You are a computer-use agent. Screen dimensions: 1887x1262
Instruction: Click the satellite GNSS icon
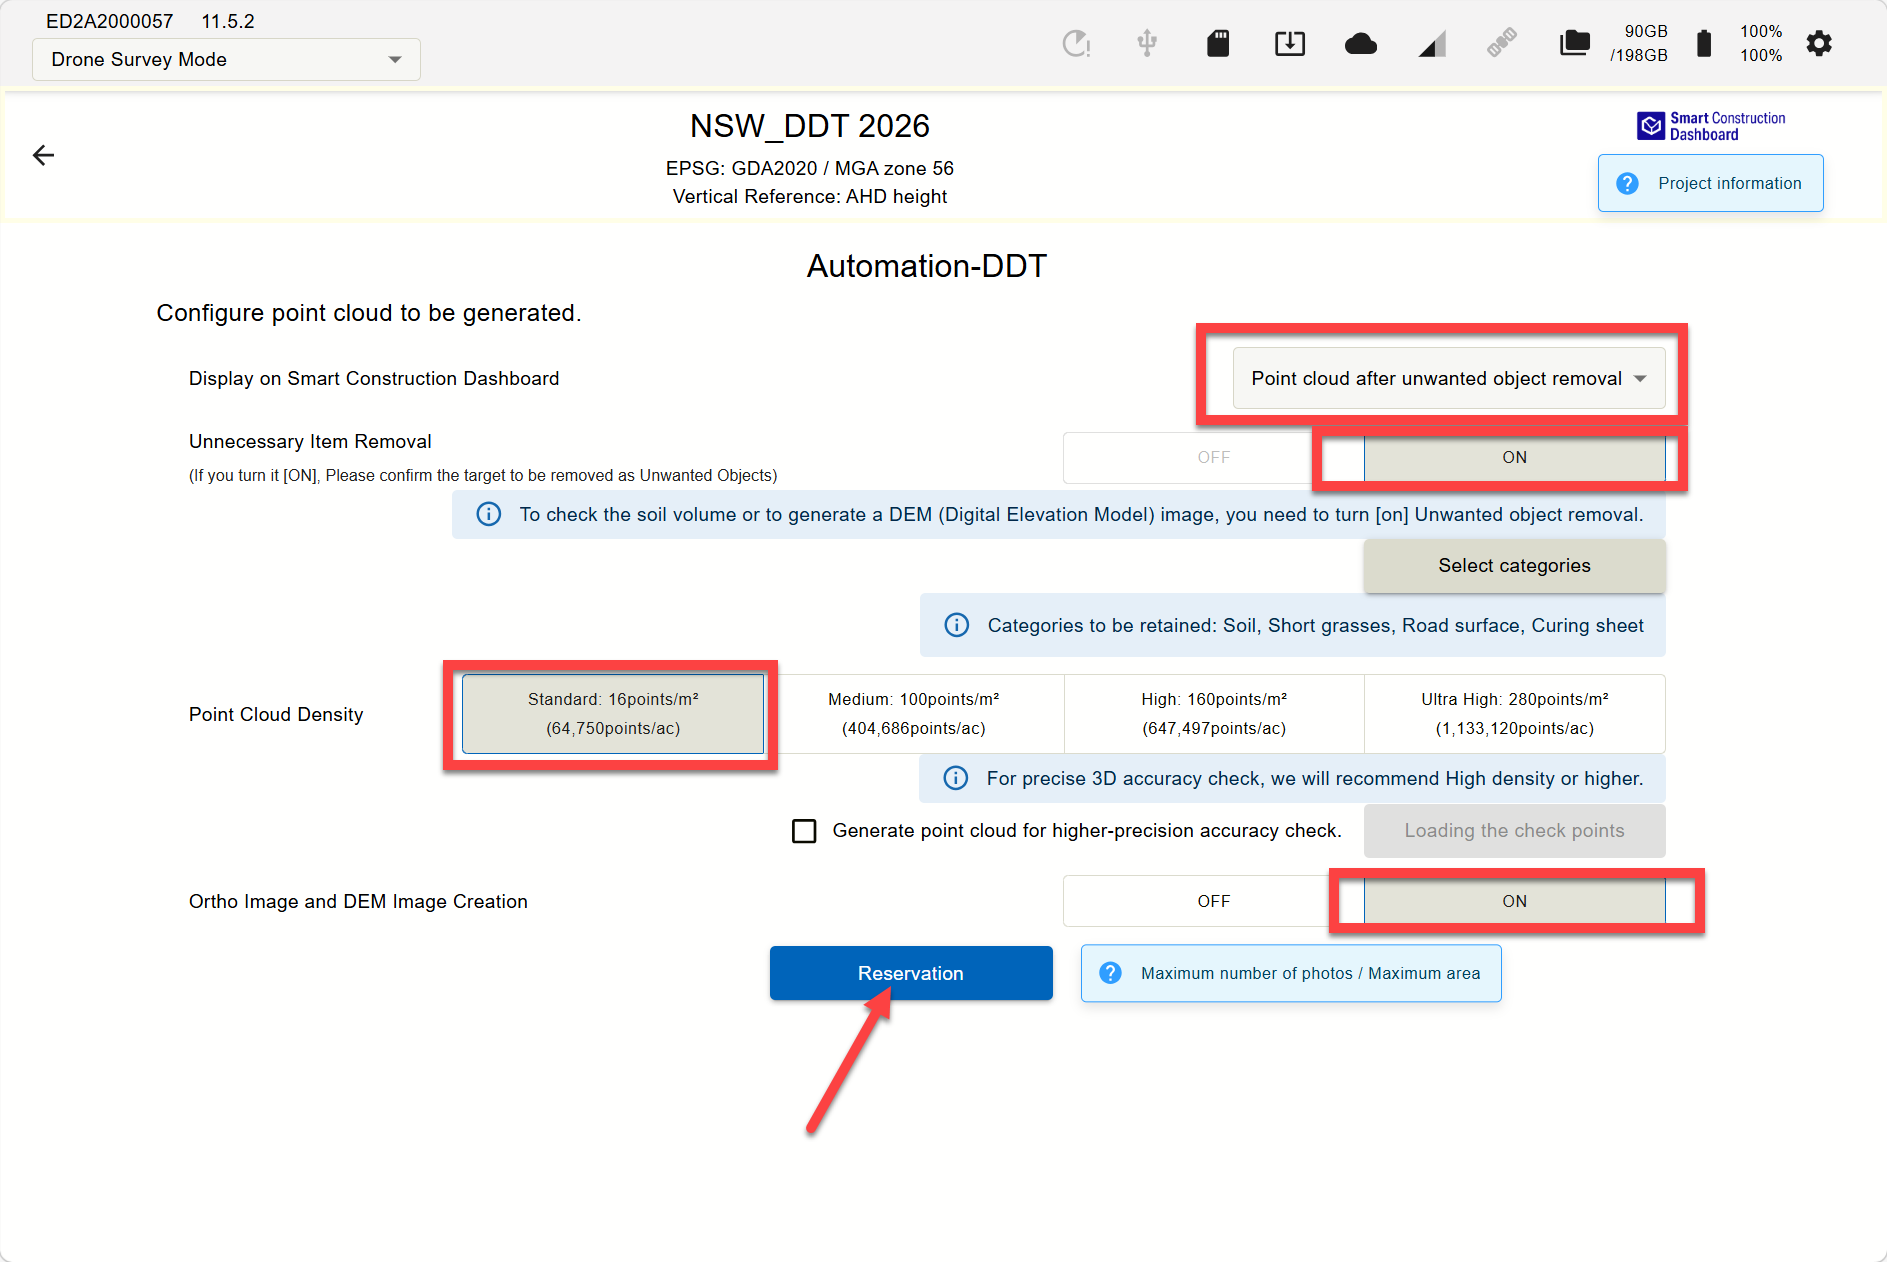[x=1501, y=43]
